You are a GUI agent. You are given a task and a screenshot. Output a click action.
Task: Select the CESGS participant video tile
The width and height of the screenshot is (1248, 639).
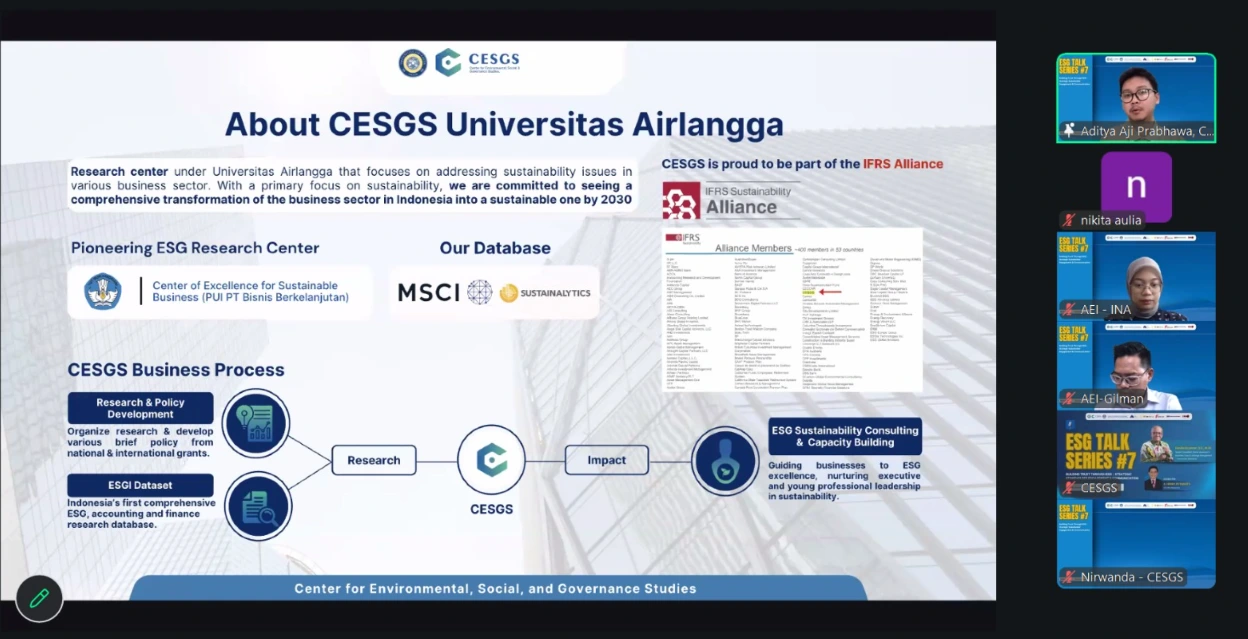[1136, 454]
